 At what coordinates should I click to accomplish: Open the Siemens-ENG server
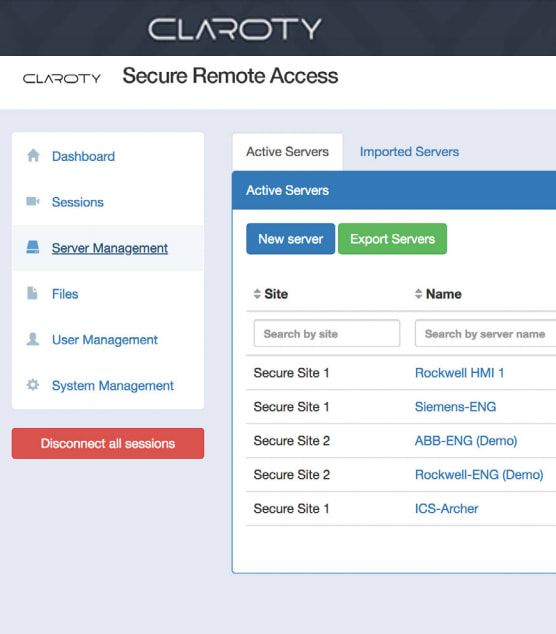455,406
